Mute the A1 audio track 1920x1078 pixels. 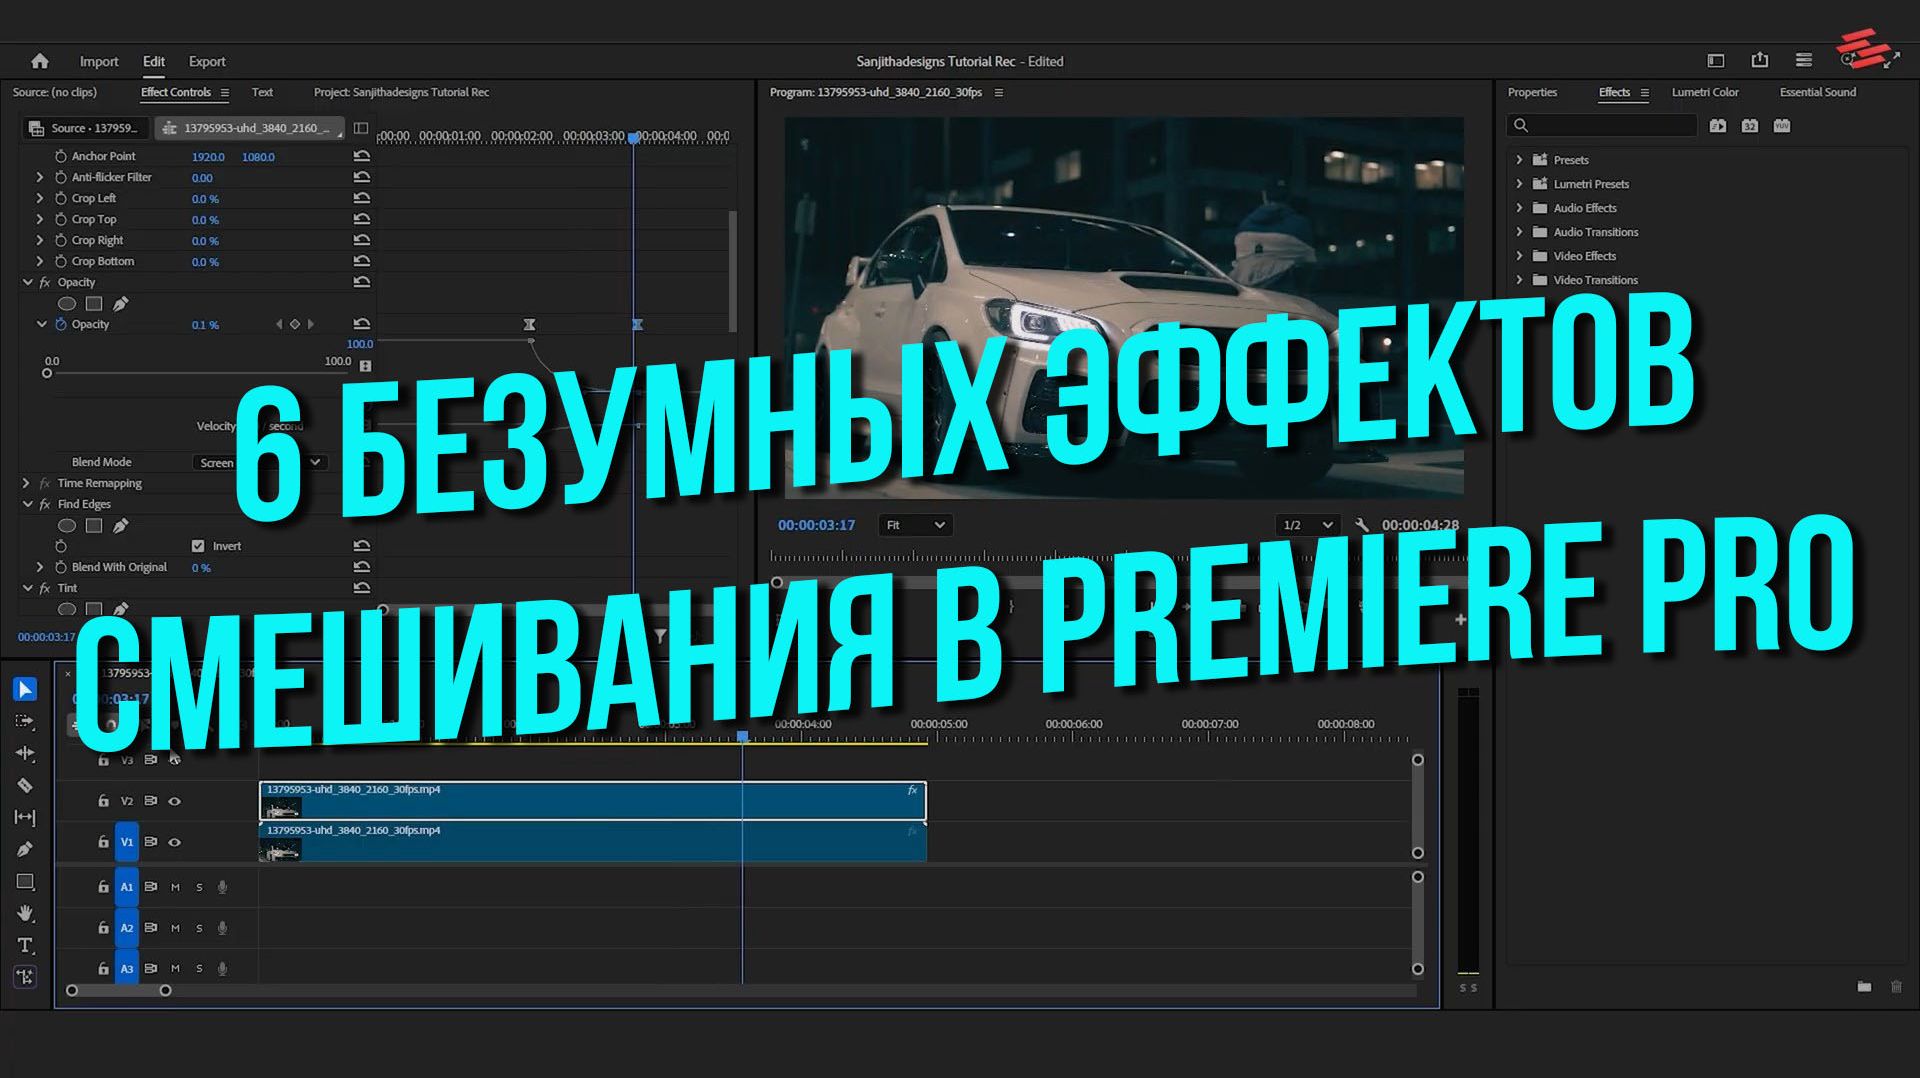(x=177, y=888)
